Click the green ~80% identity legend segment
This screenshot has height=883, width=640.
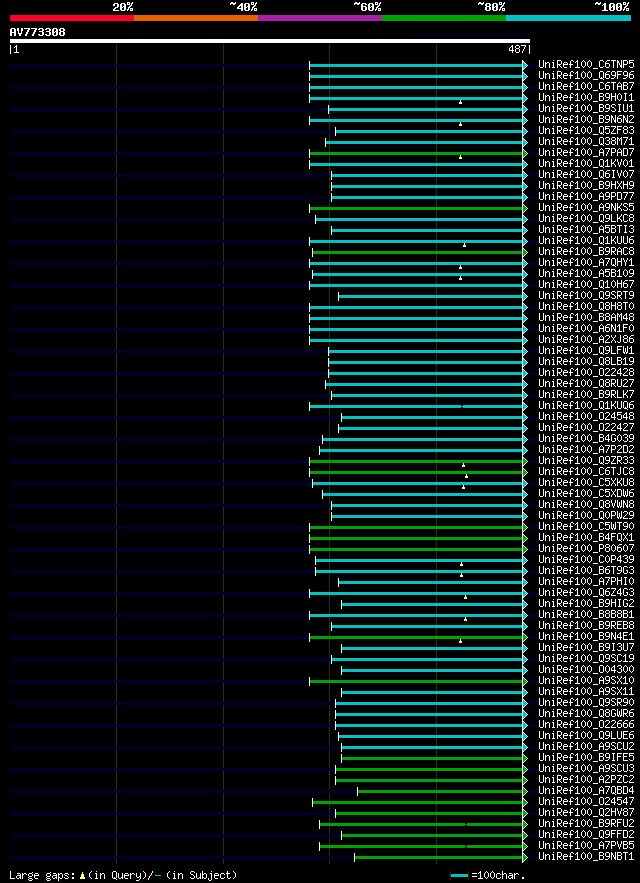(x=444, y=18)
